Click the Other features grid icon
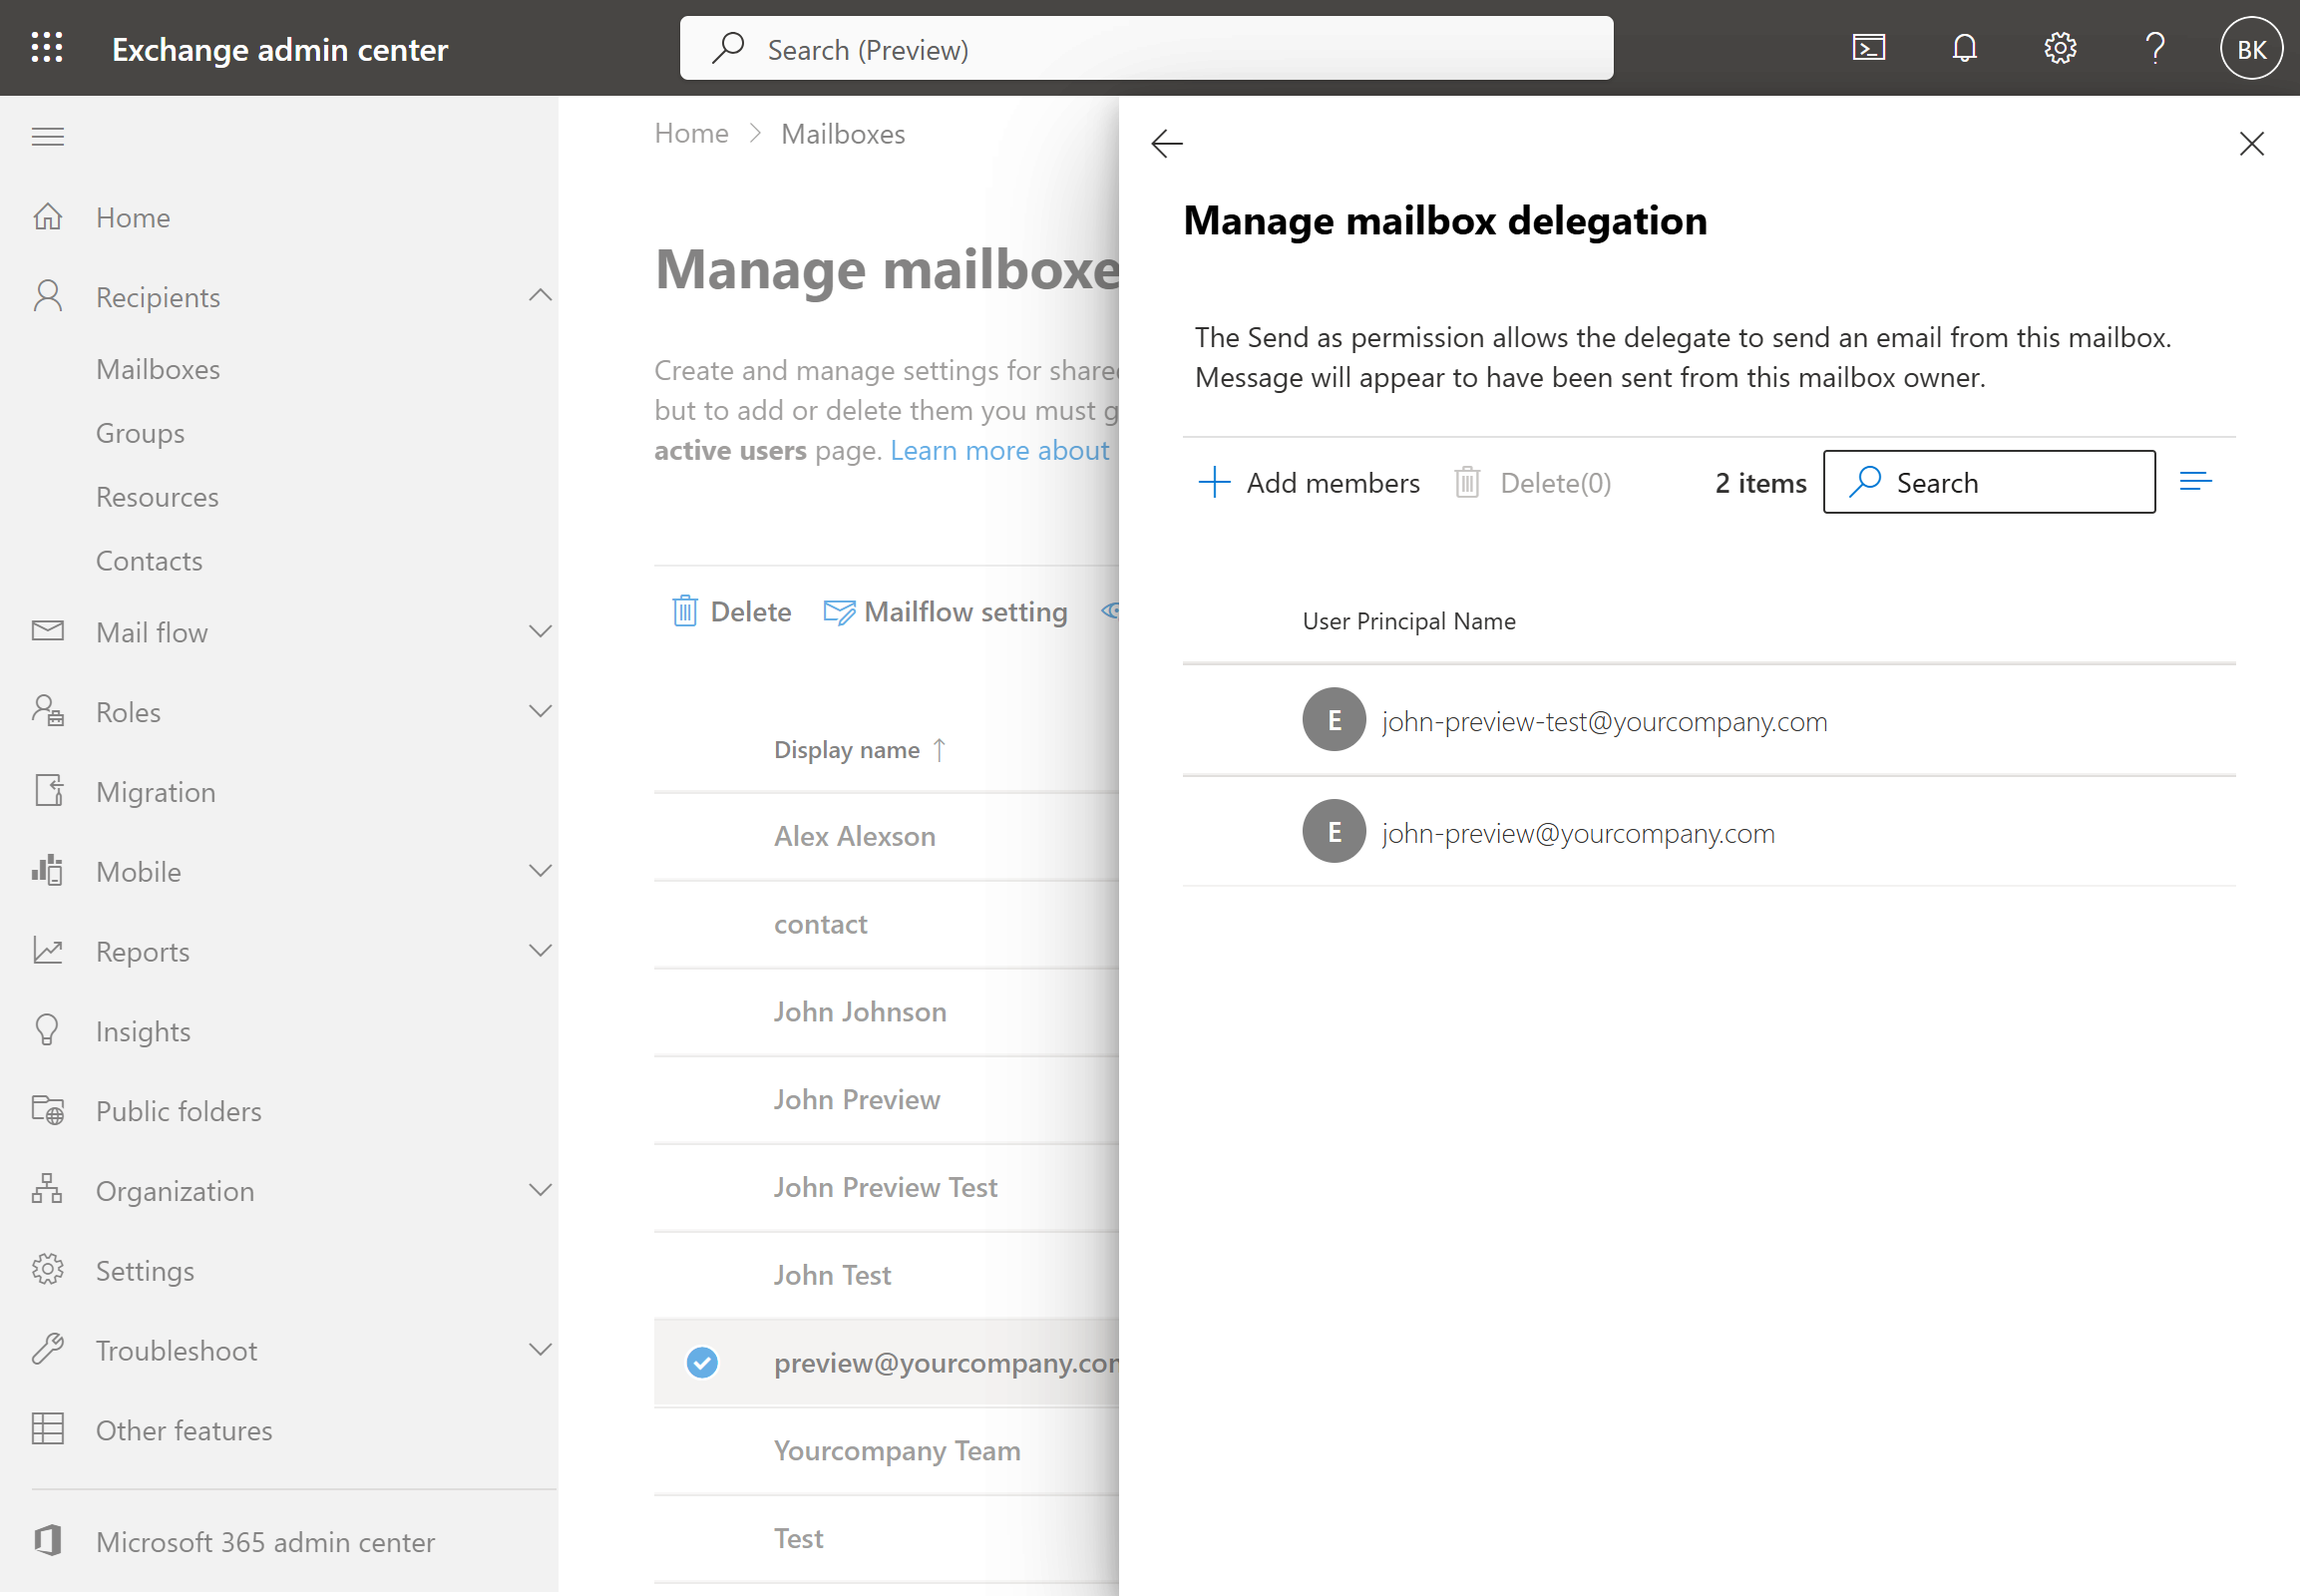 [48, 1429]
